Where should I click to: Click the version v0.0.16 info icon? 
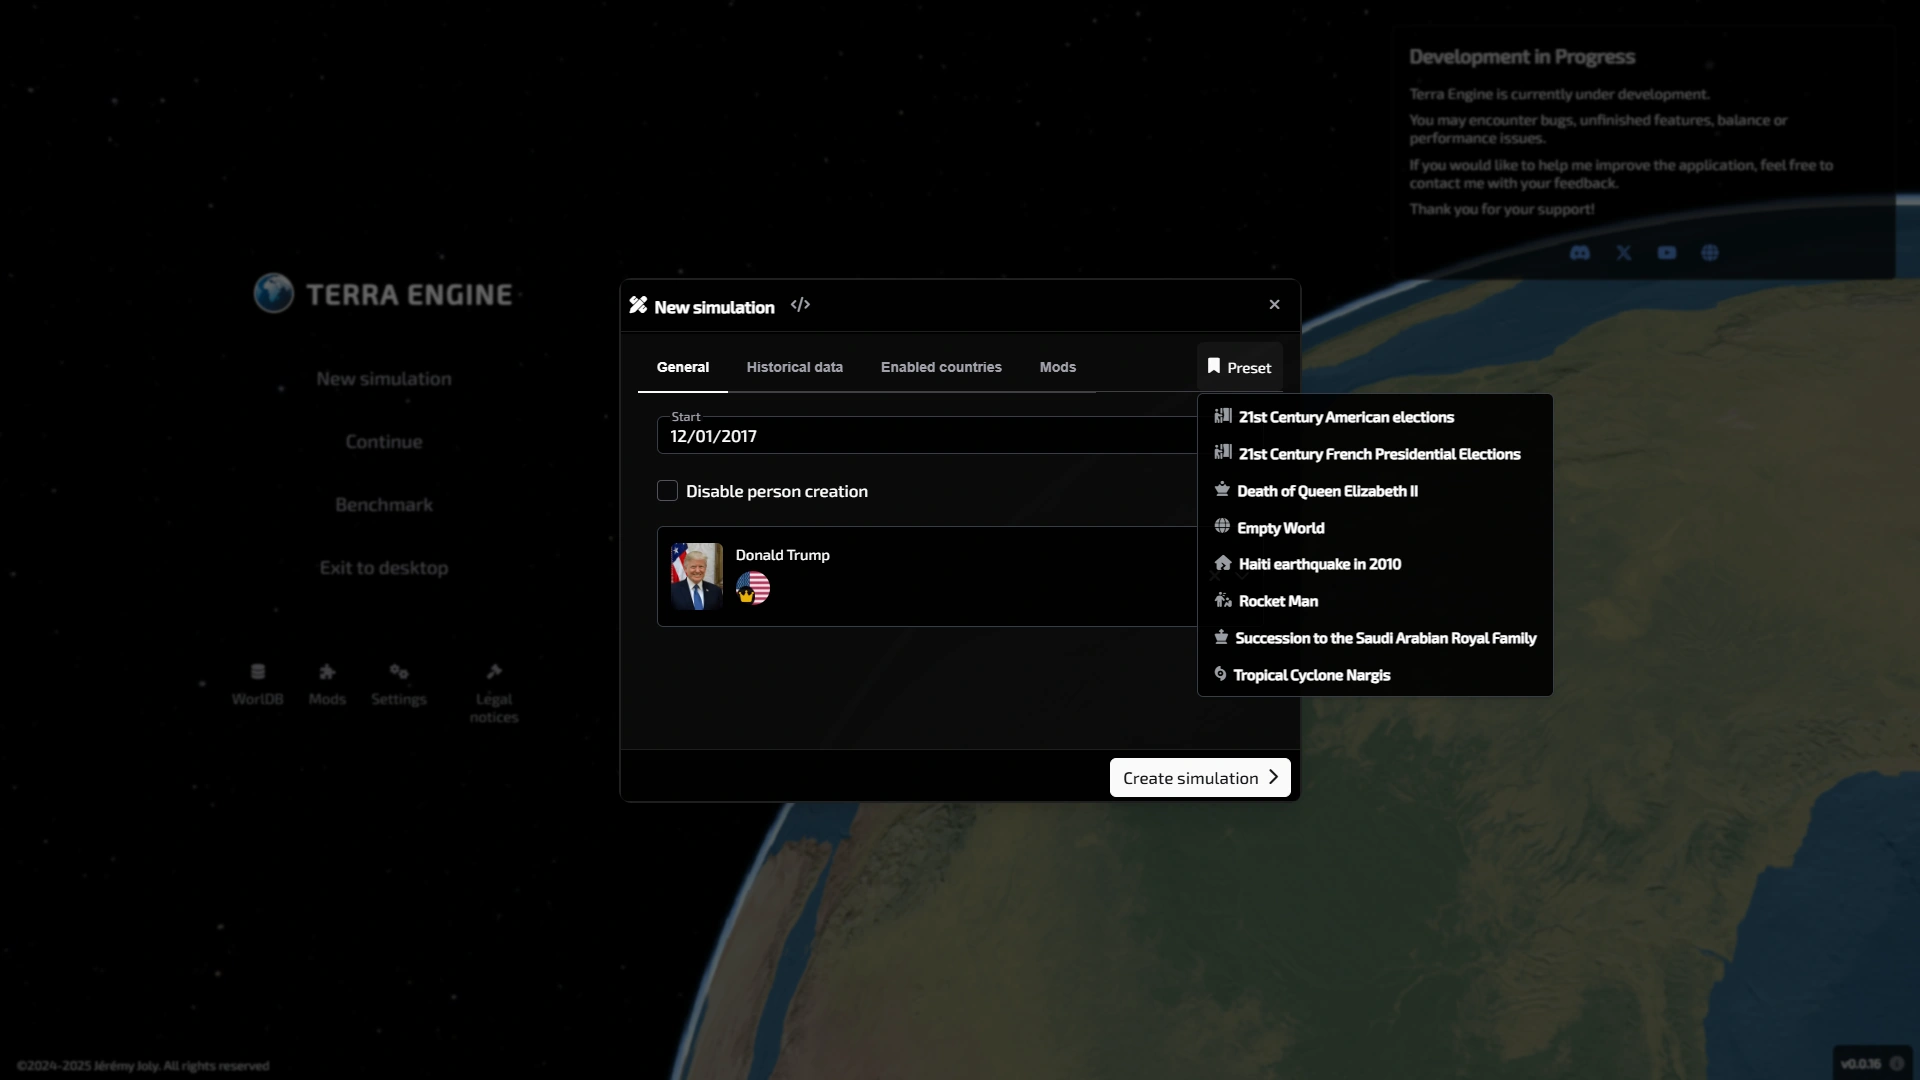point(1896,1064)
